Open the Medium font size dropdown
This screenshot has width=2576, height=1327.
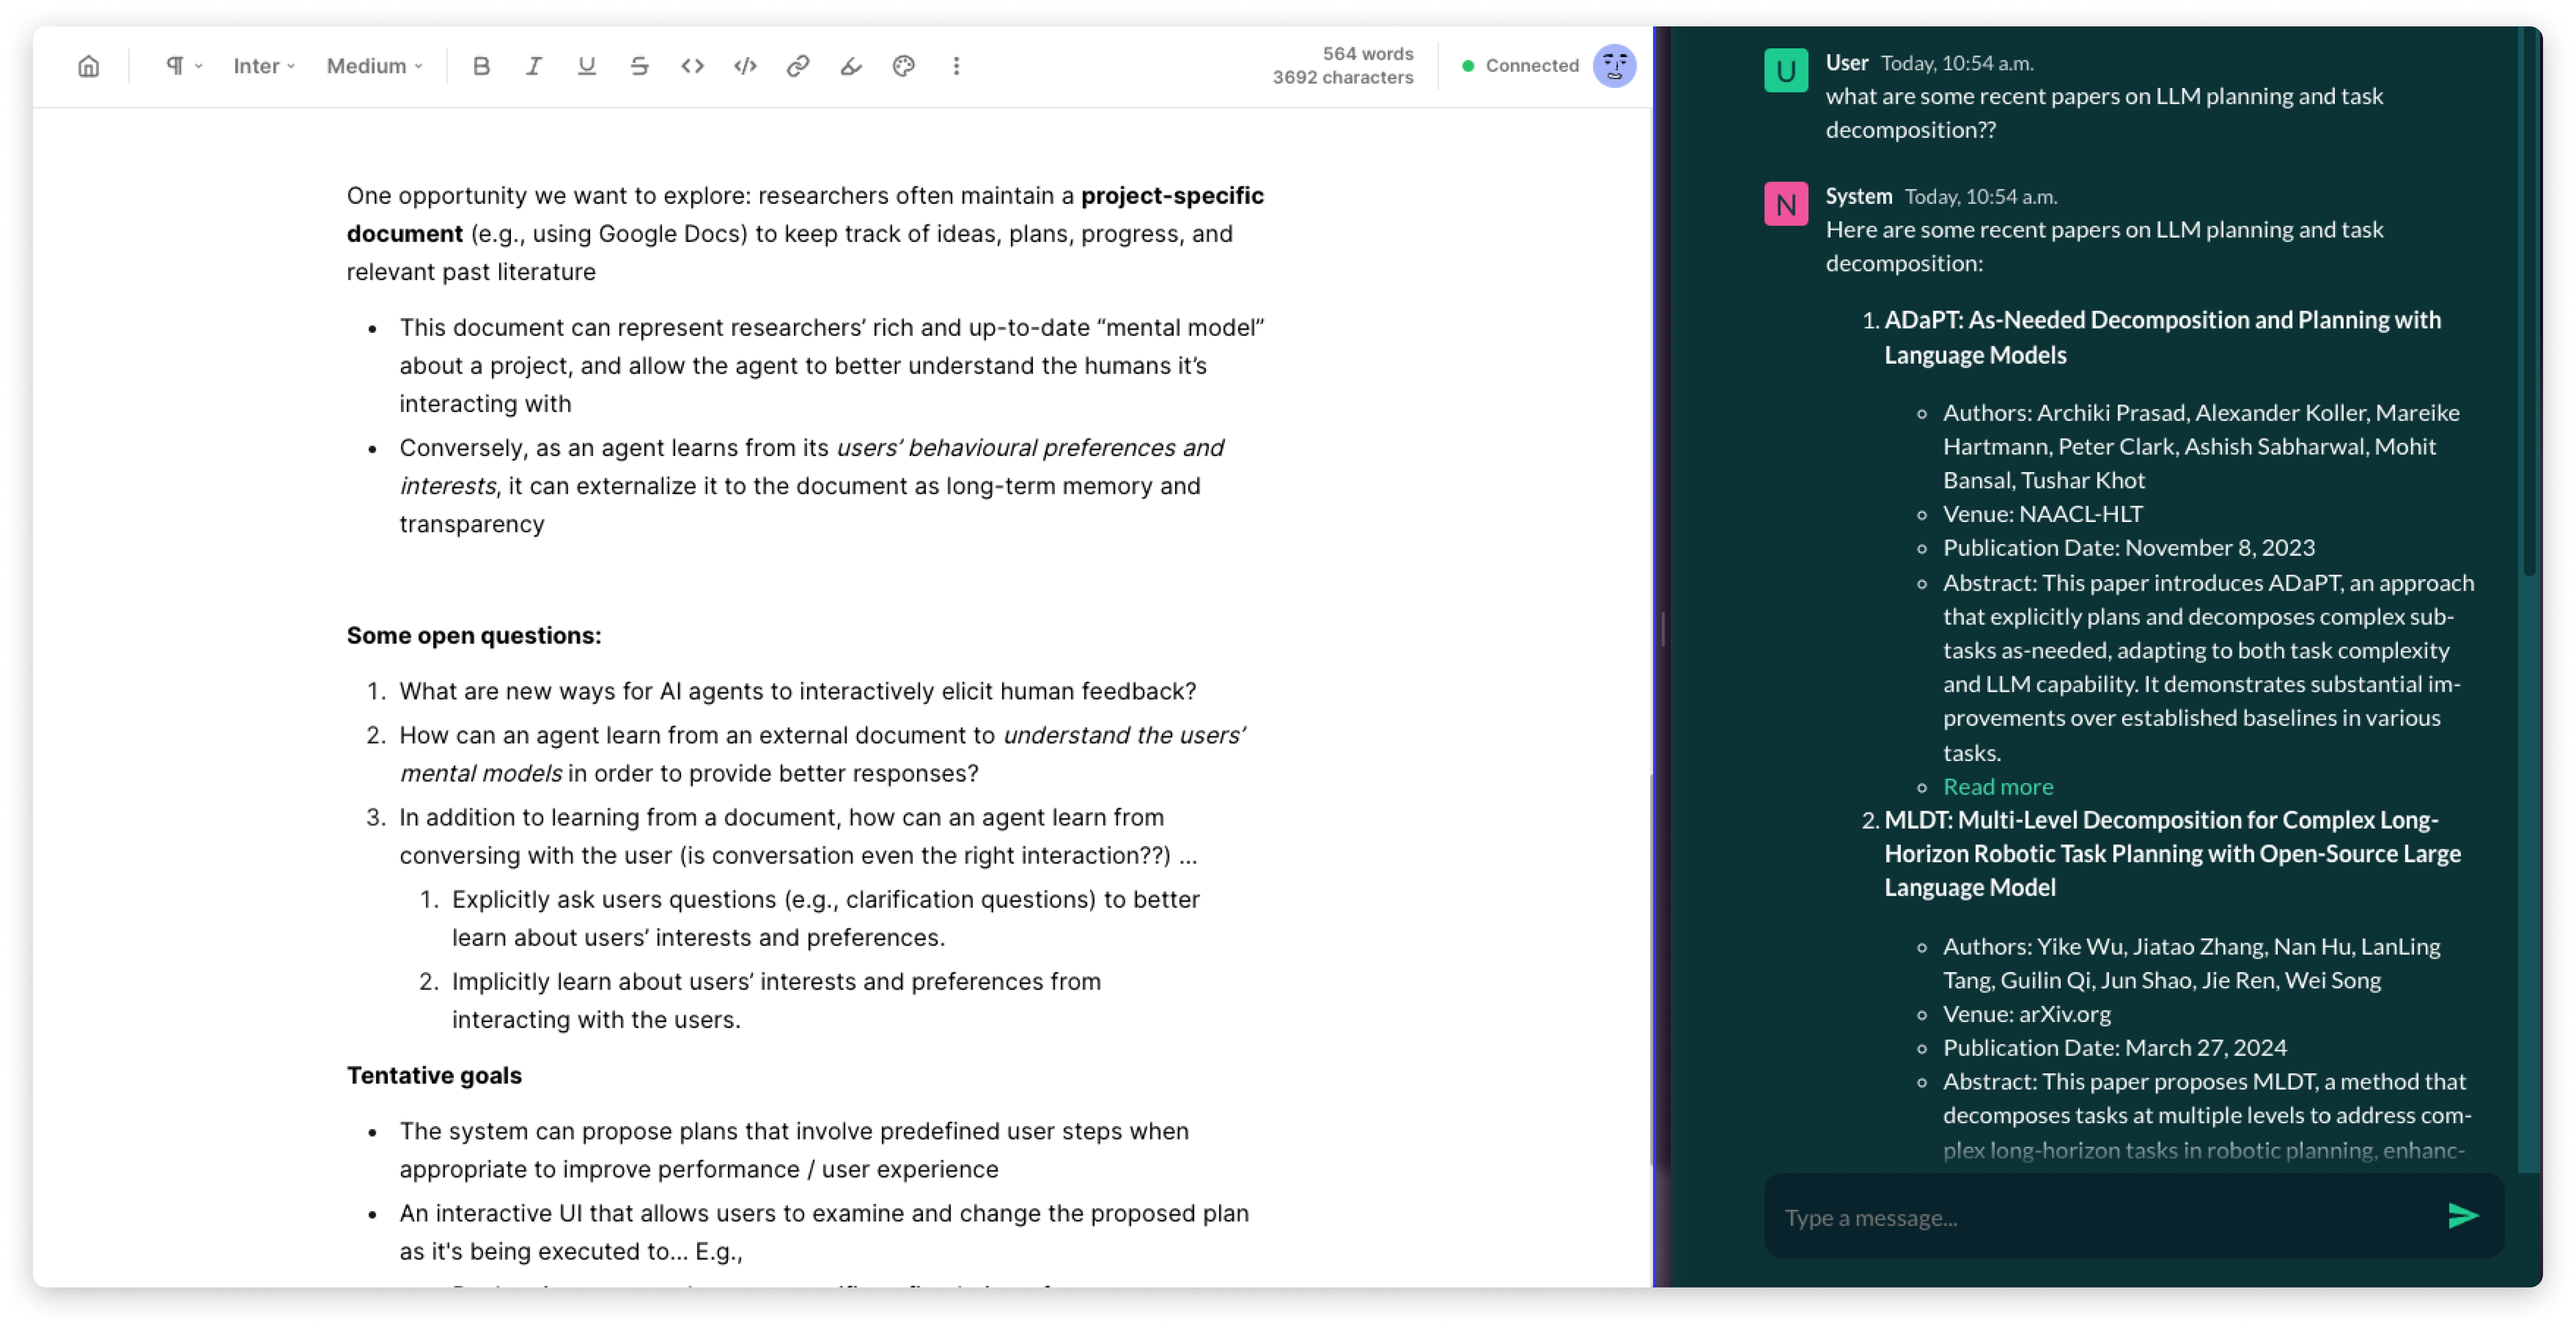pyautogui.click(x=374, y=66)
